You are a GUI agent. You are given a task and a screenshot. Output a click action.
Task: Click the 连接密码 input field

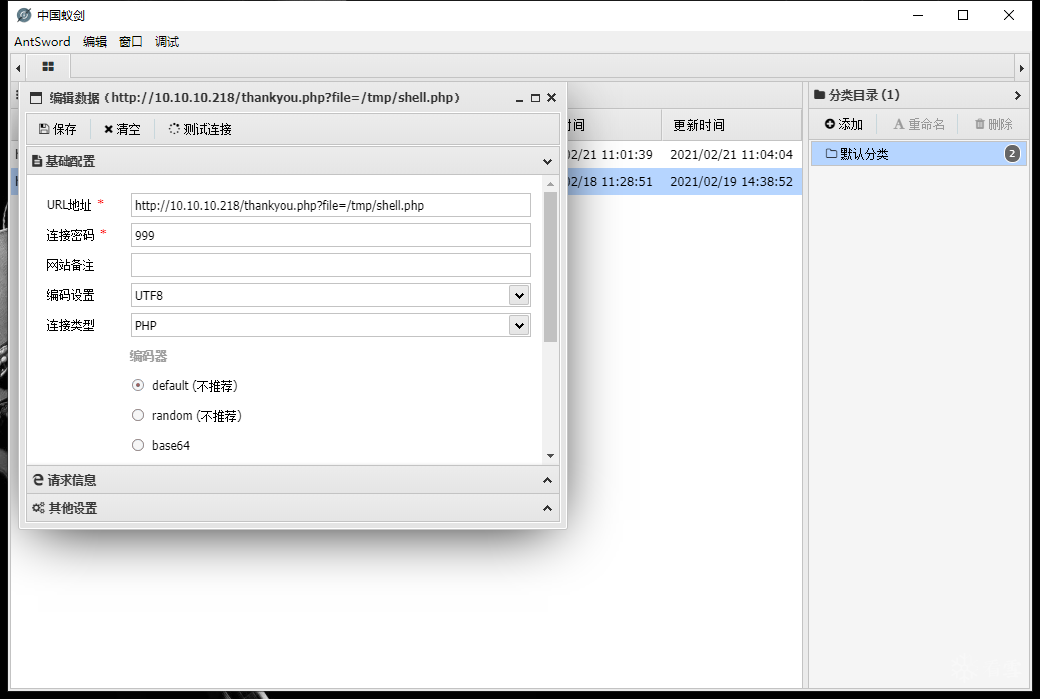[330, 235]
